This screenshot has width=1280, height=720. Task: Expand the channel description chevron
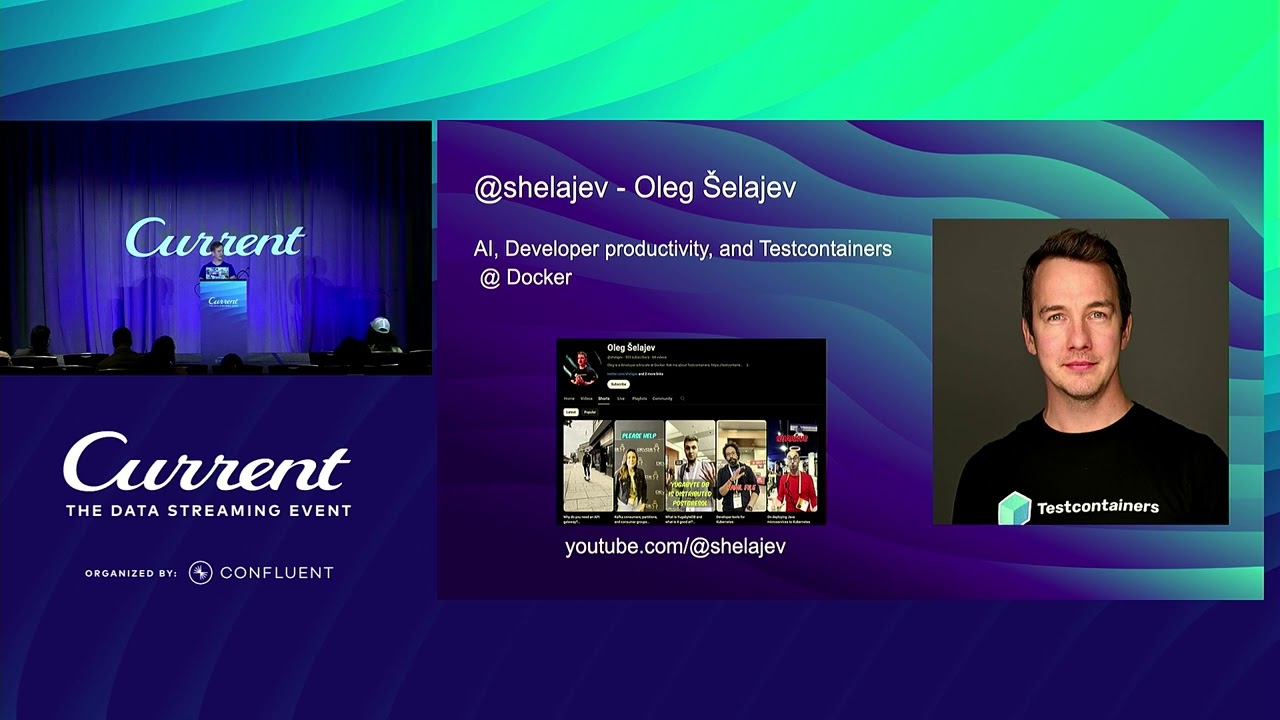pyautogui.click(x=747, y=365)
